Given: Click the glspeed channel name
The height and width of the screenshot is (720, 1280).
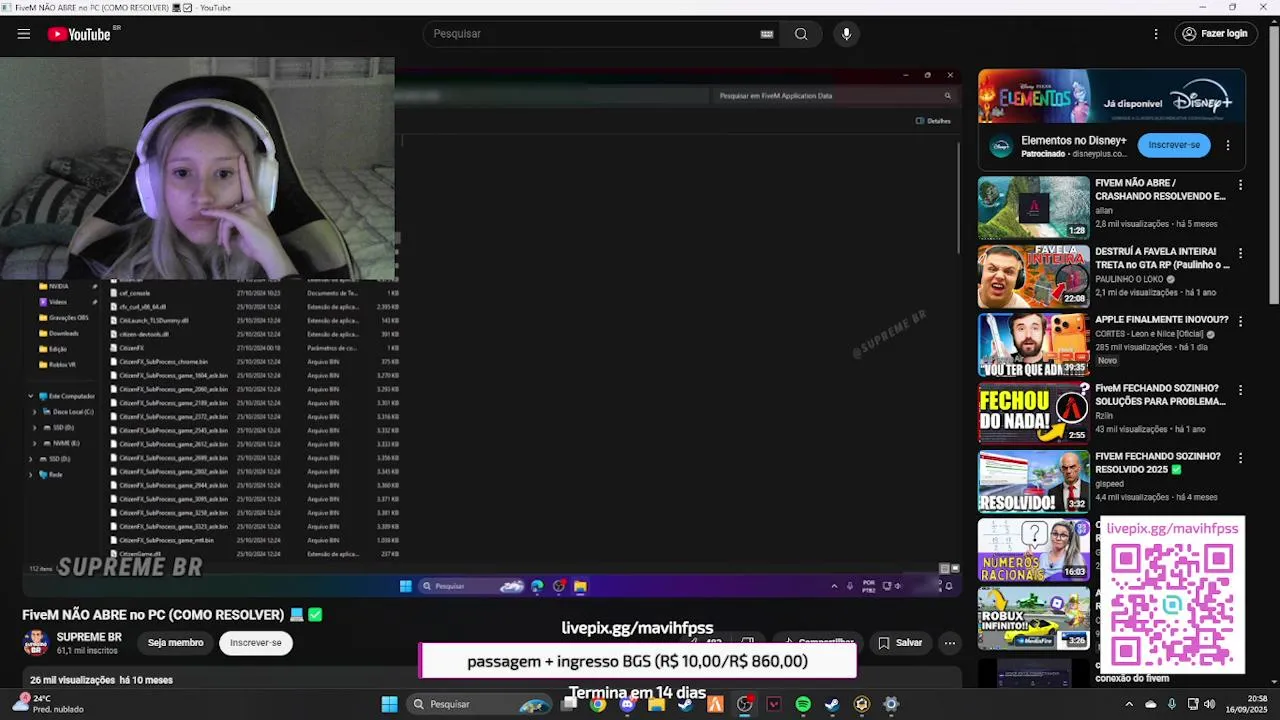Looking at the screenshot, I should pos(1109,484).
